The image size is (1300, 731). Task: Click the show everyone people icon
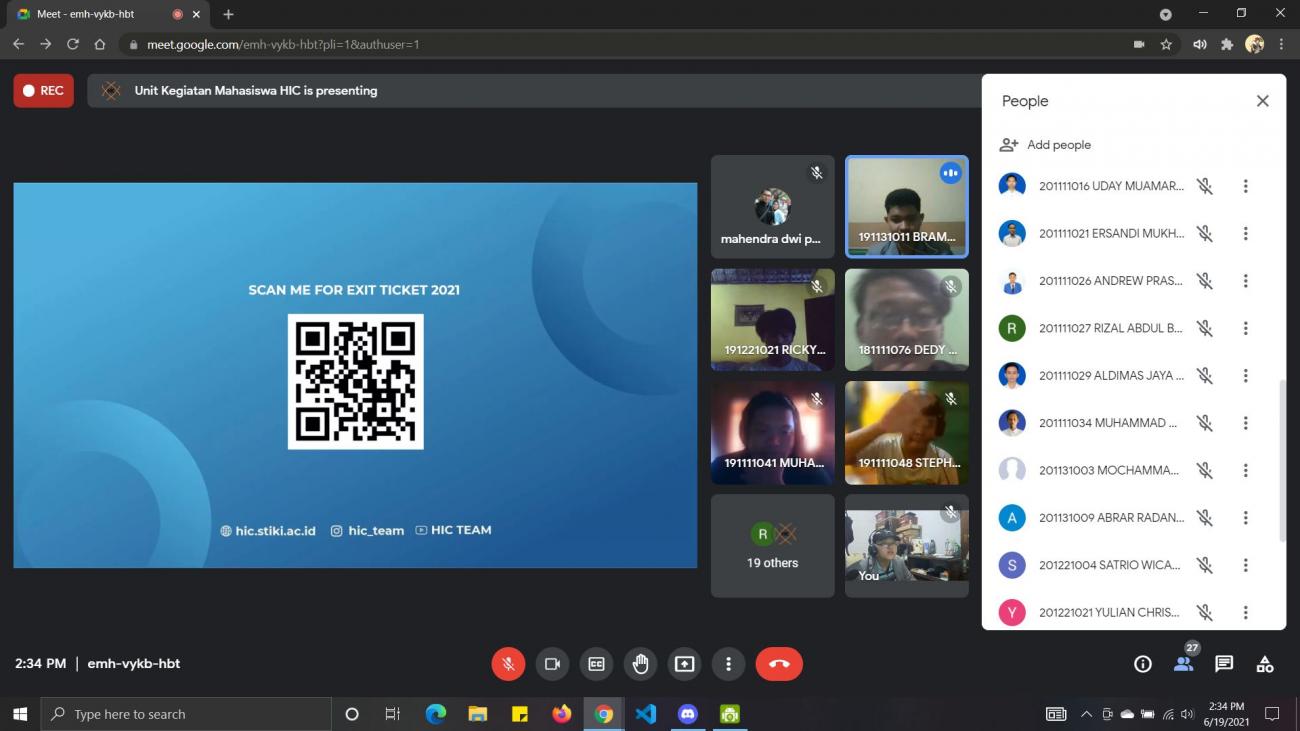(x=1184, y=664)
